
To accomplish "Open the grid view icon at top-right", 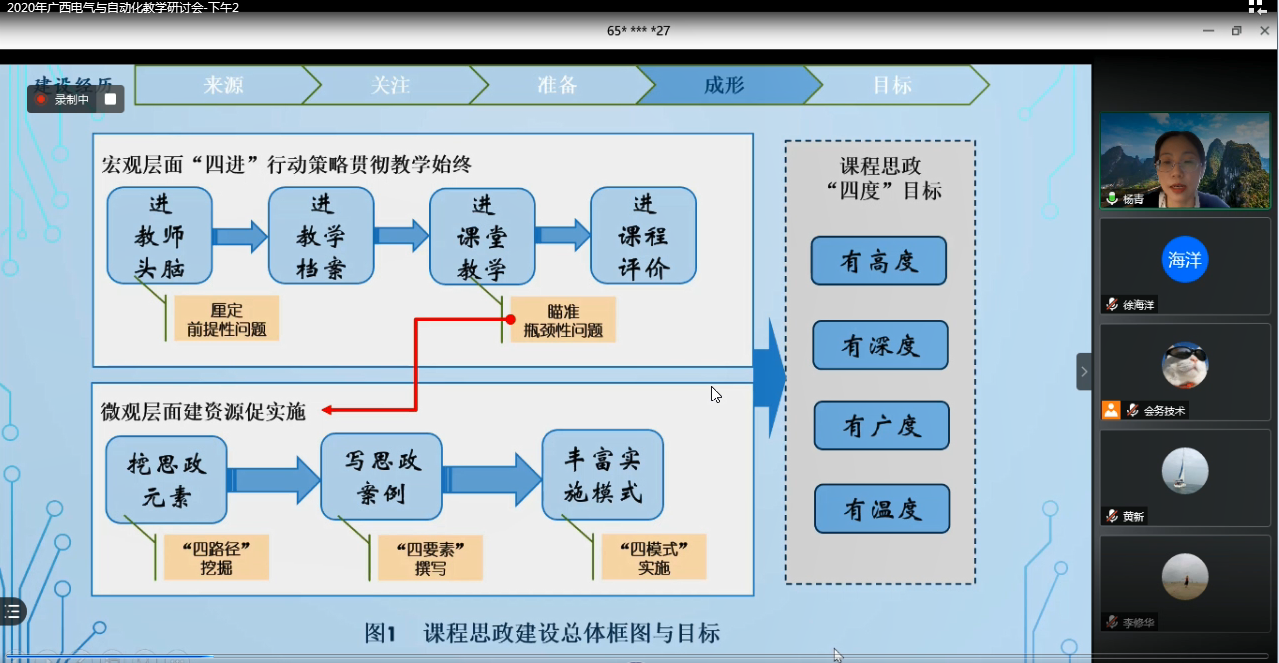I will pyautogui.click(x=1257, y=7).
